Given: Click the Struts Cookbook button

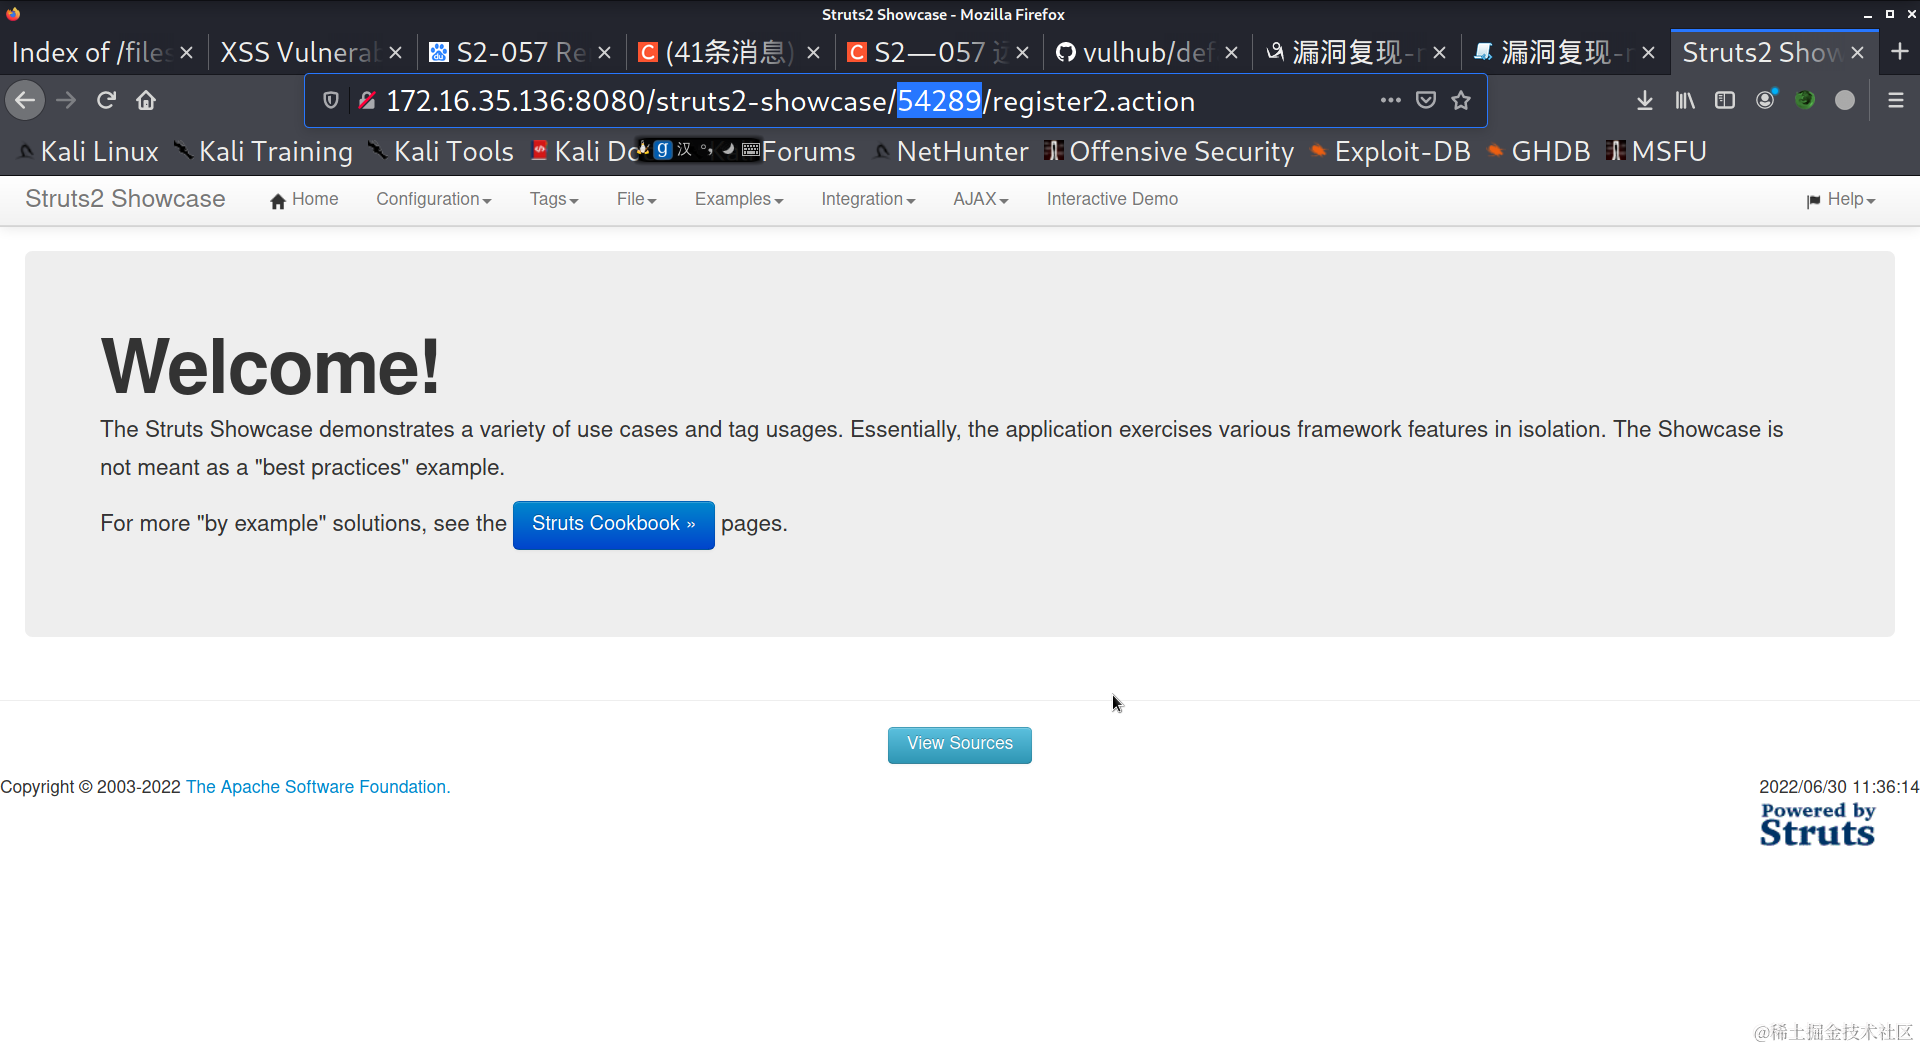Looking at the screenshot, I should pos(614,525).
